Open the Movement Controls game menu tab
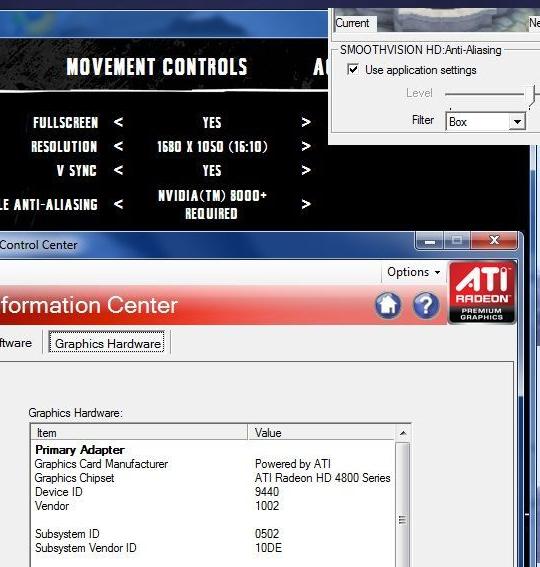 tap(157, 67)
